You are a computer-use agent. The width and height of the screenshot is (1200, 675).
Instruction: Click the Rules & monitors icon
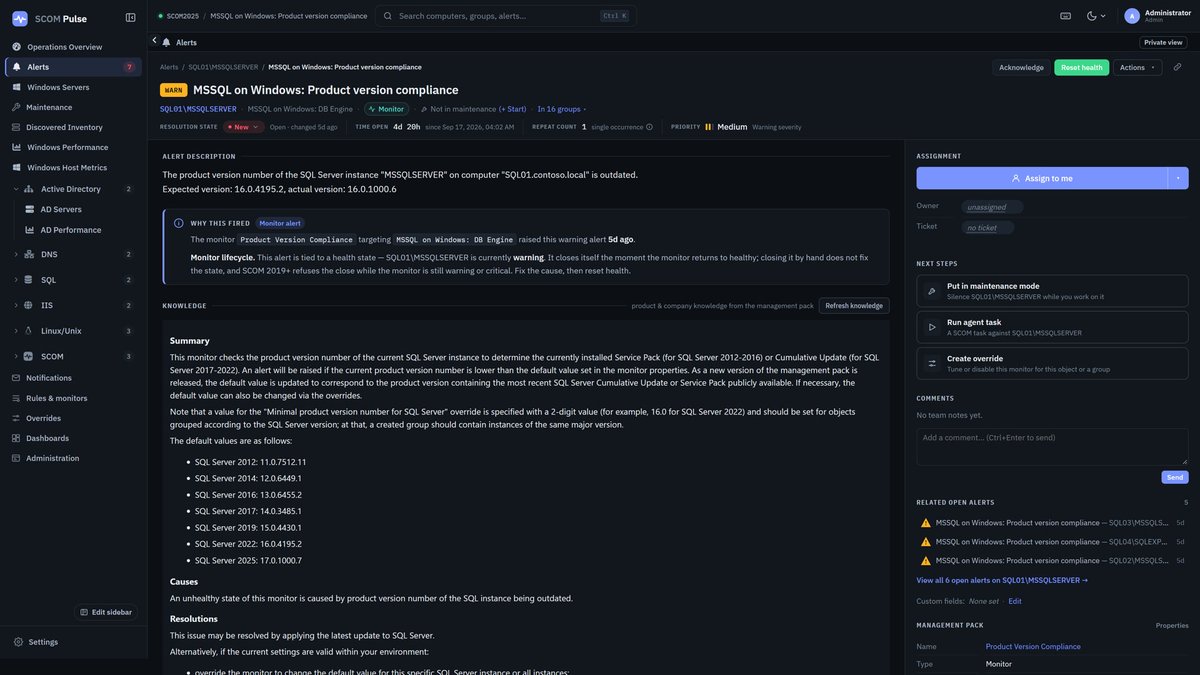click(17, 398)
